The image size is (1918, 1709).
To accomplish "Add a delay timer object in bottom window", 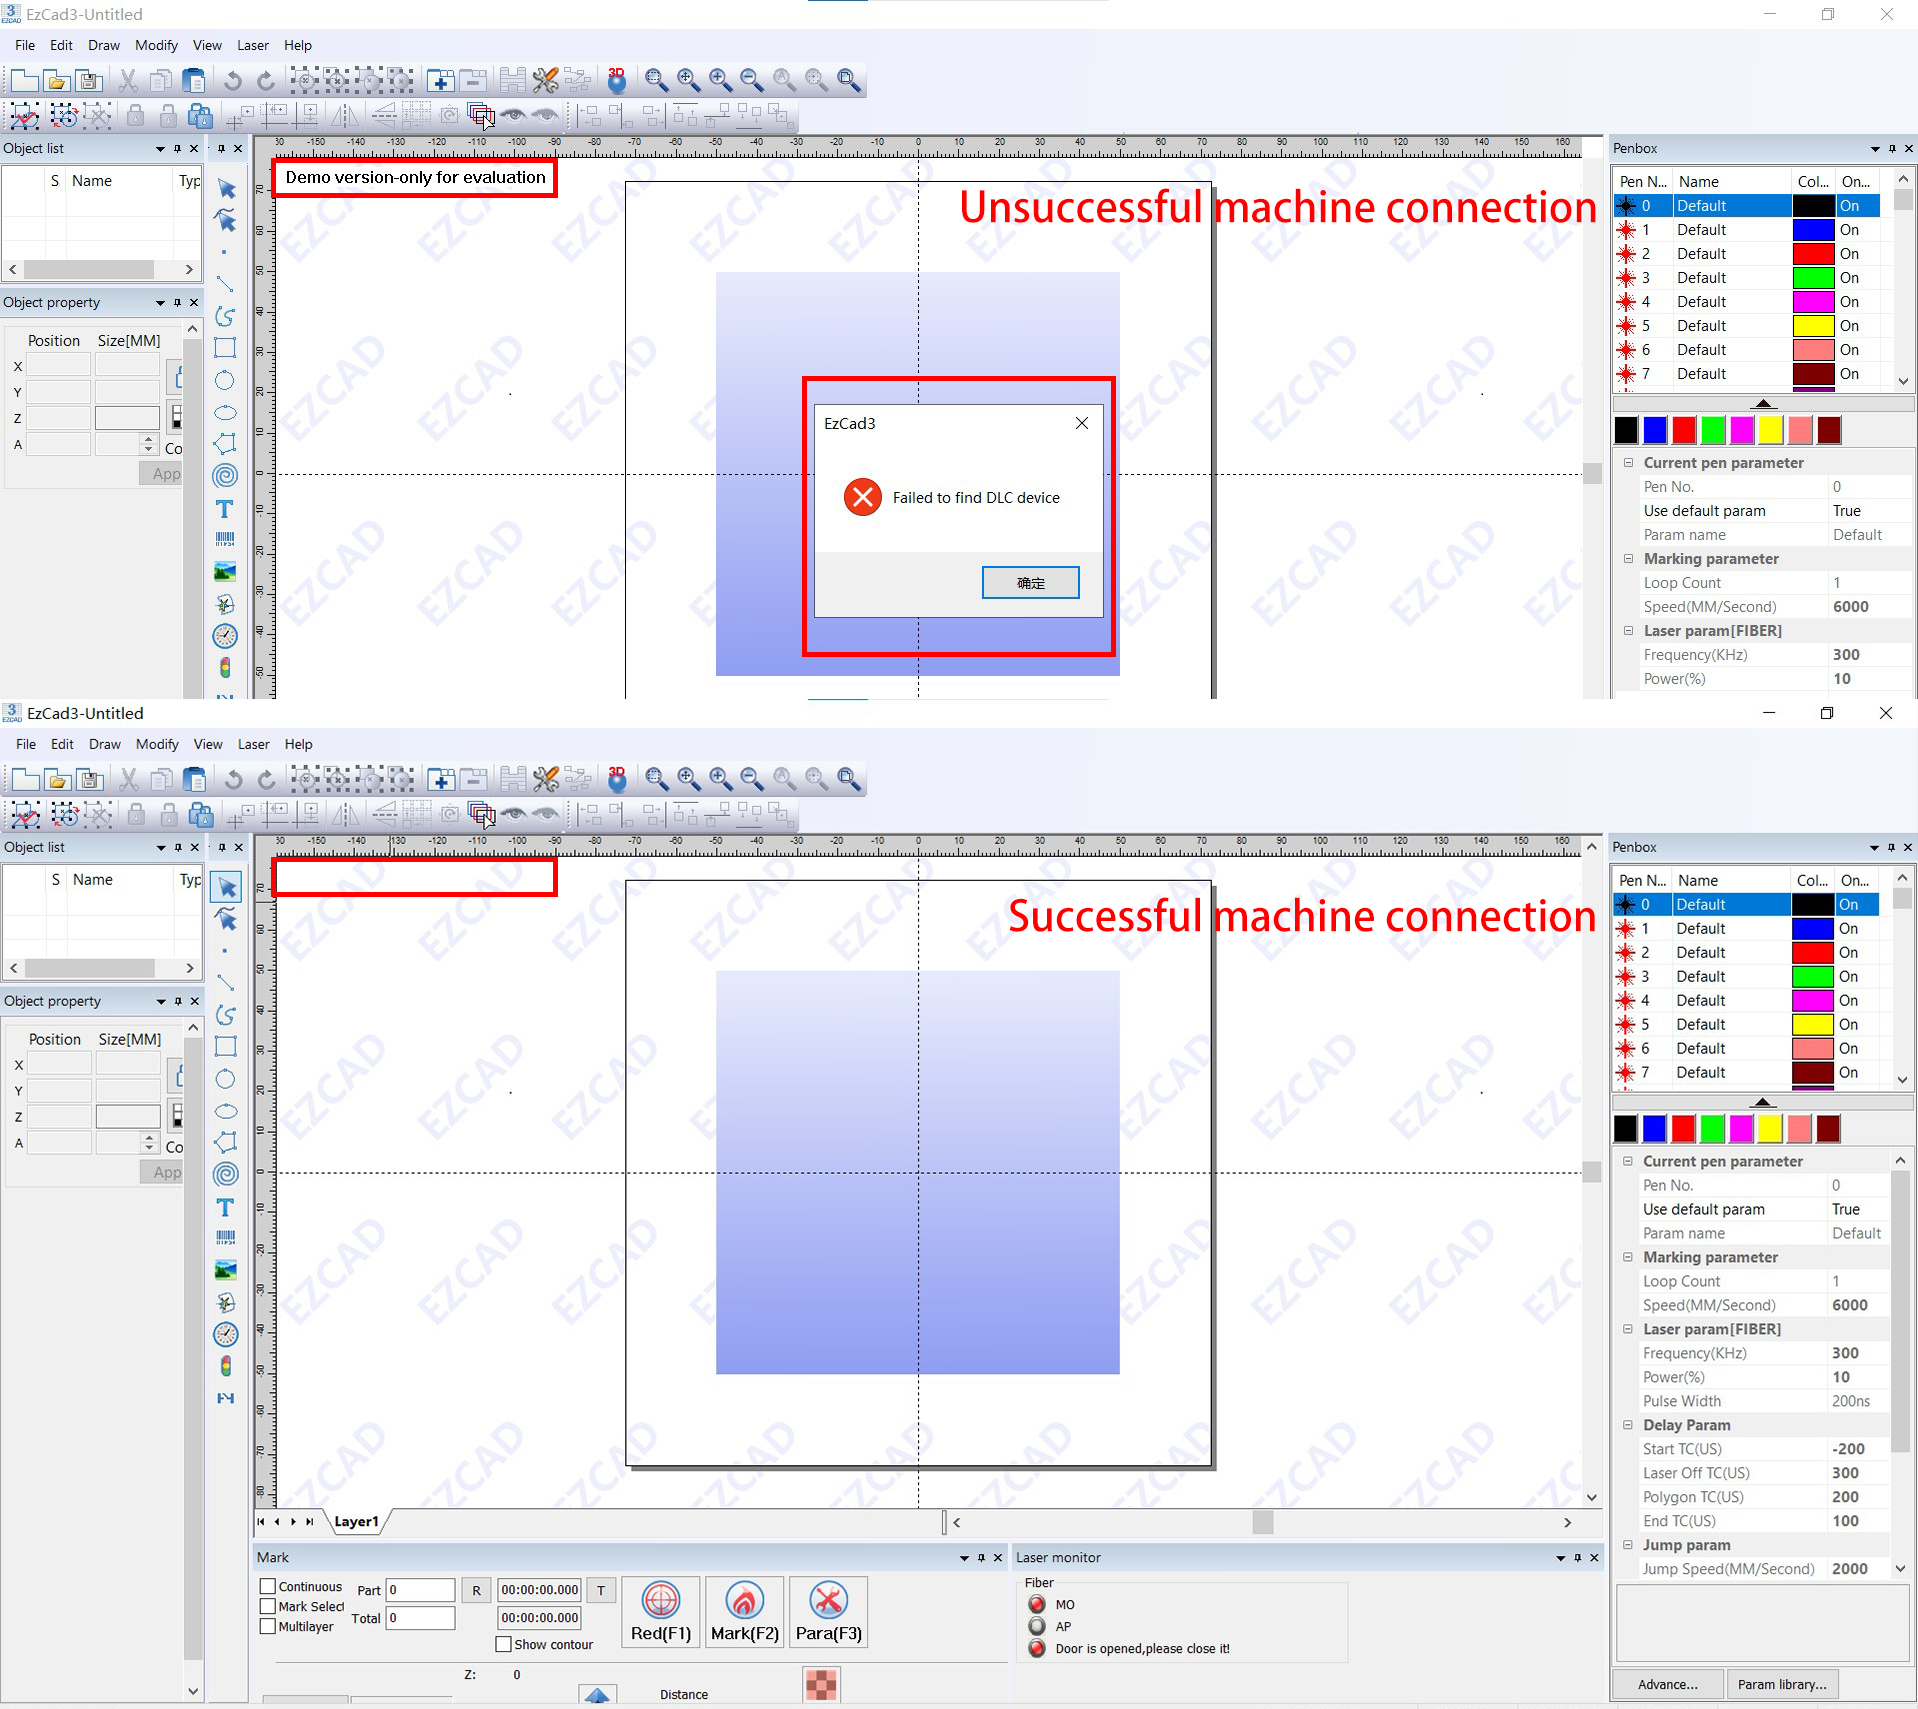I will click(226, 1334).
